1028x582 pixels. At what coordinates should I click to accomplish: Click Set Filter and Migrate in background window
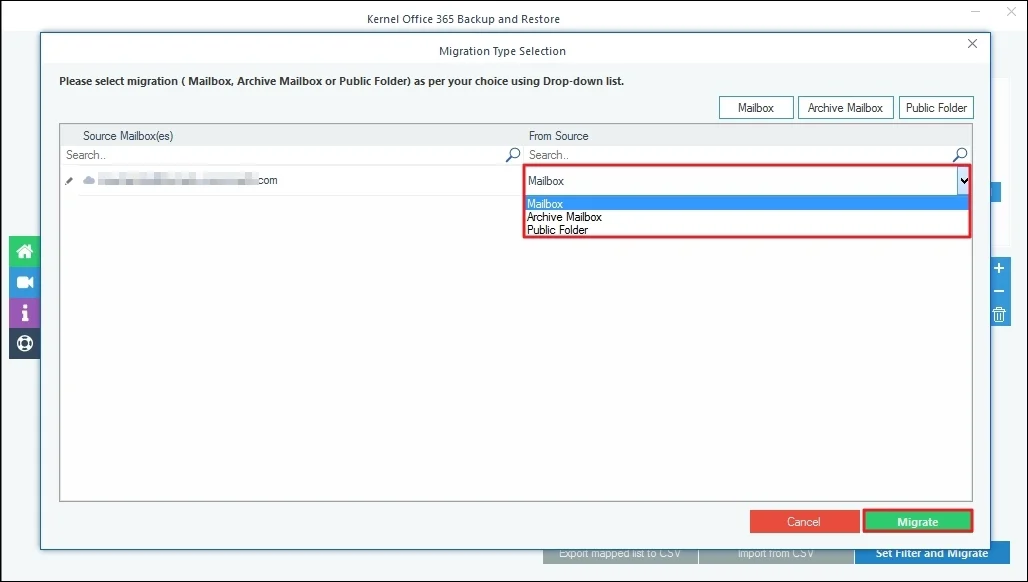[x=932, y=554]
